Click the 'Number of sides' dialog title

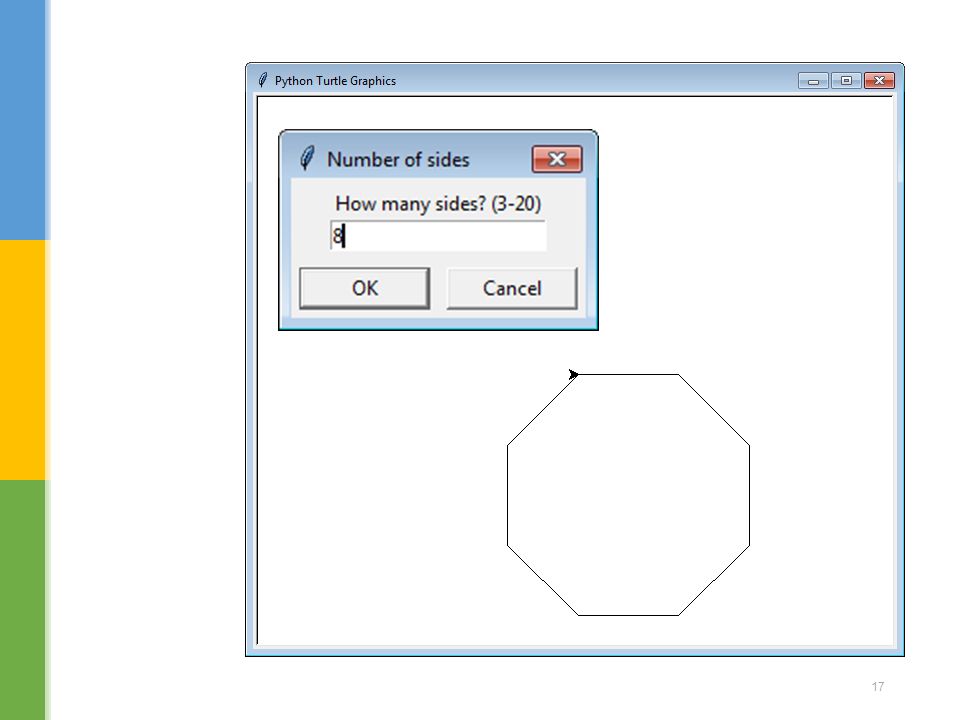point(398,159)
